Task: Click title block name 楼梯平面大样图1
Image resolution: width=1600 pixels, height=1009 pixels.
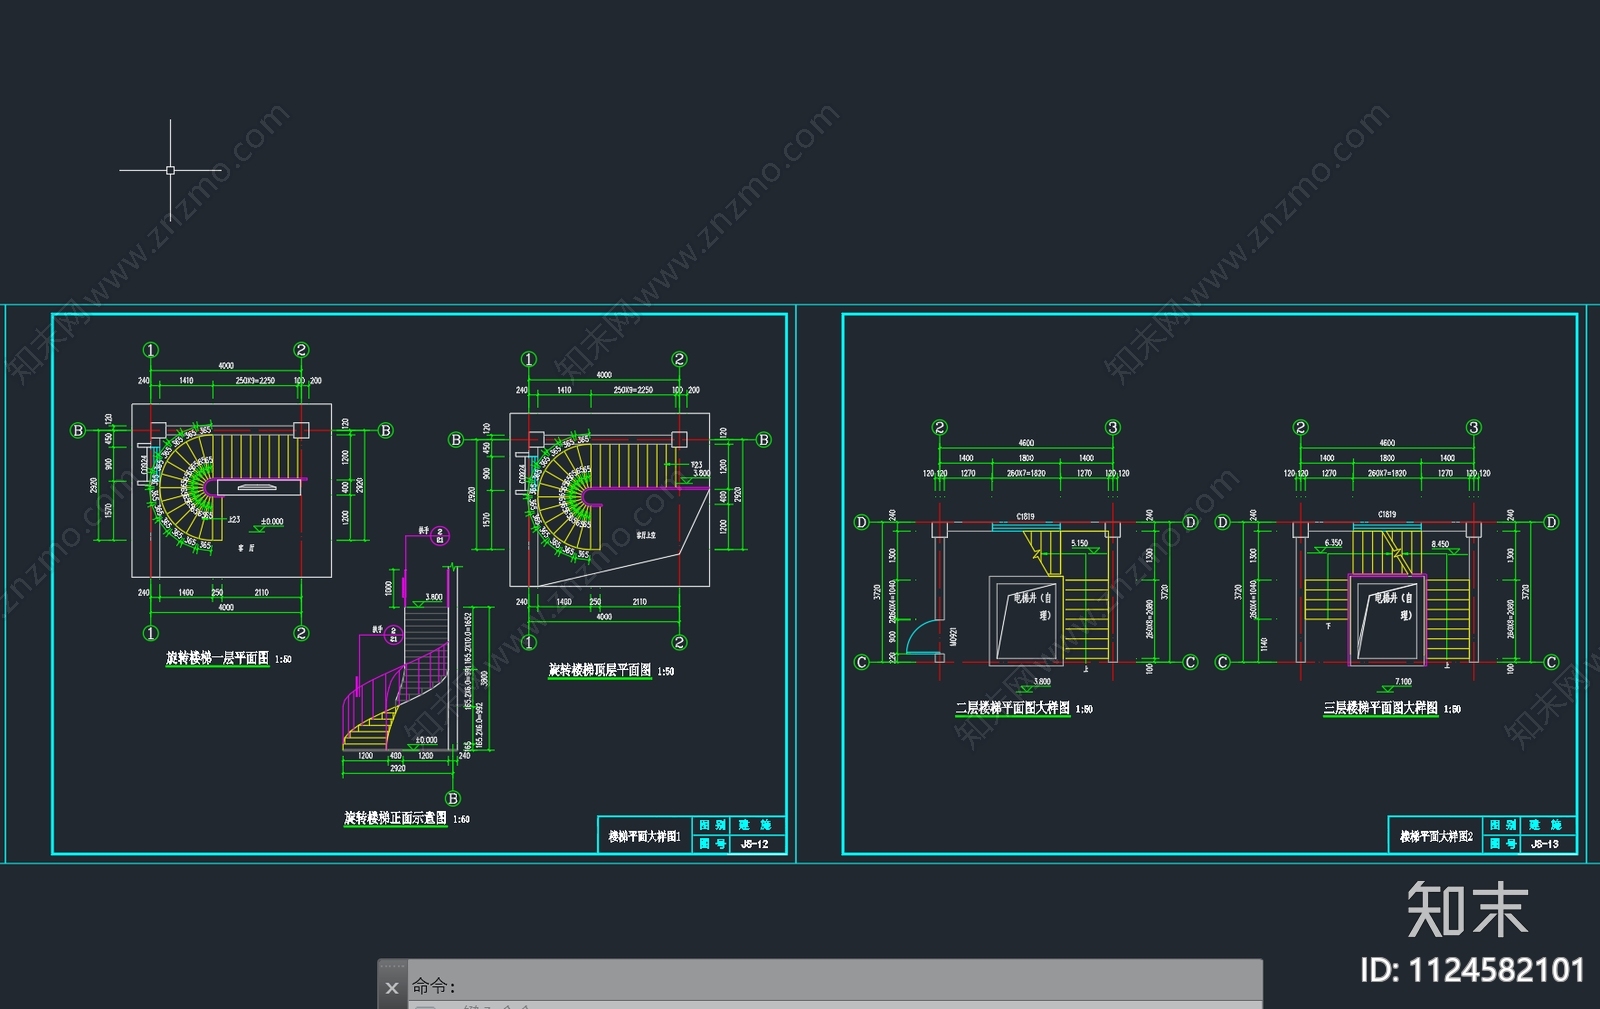Action: [645, 836]
